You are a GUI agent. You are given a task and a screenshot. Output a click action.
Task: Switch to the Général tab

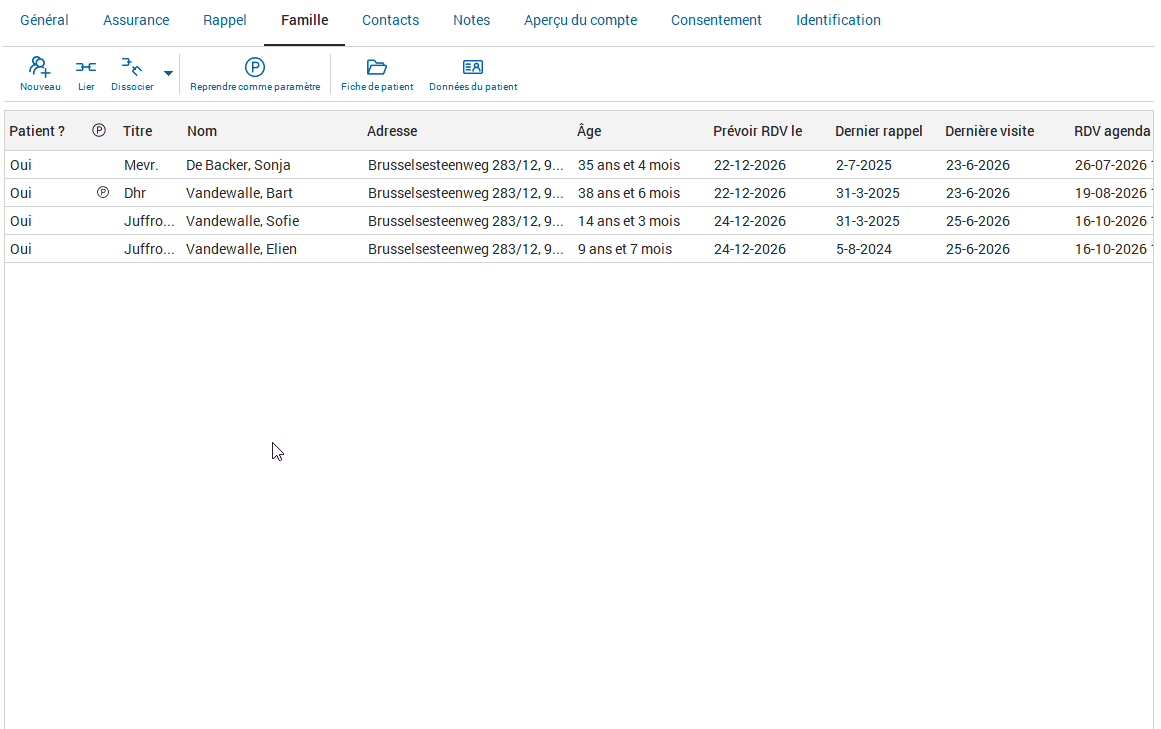[44, 20]
